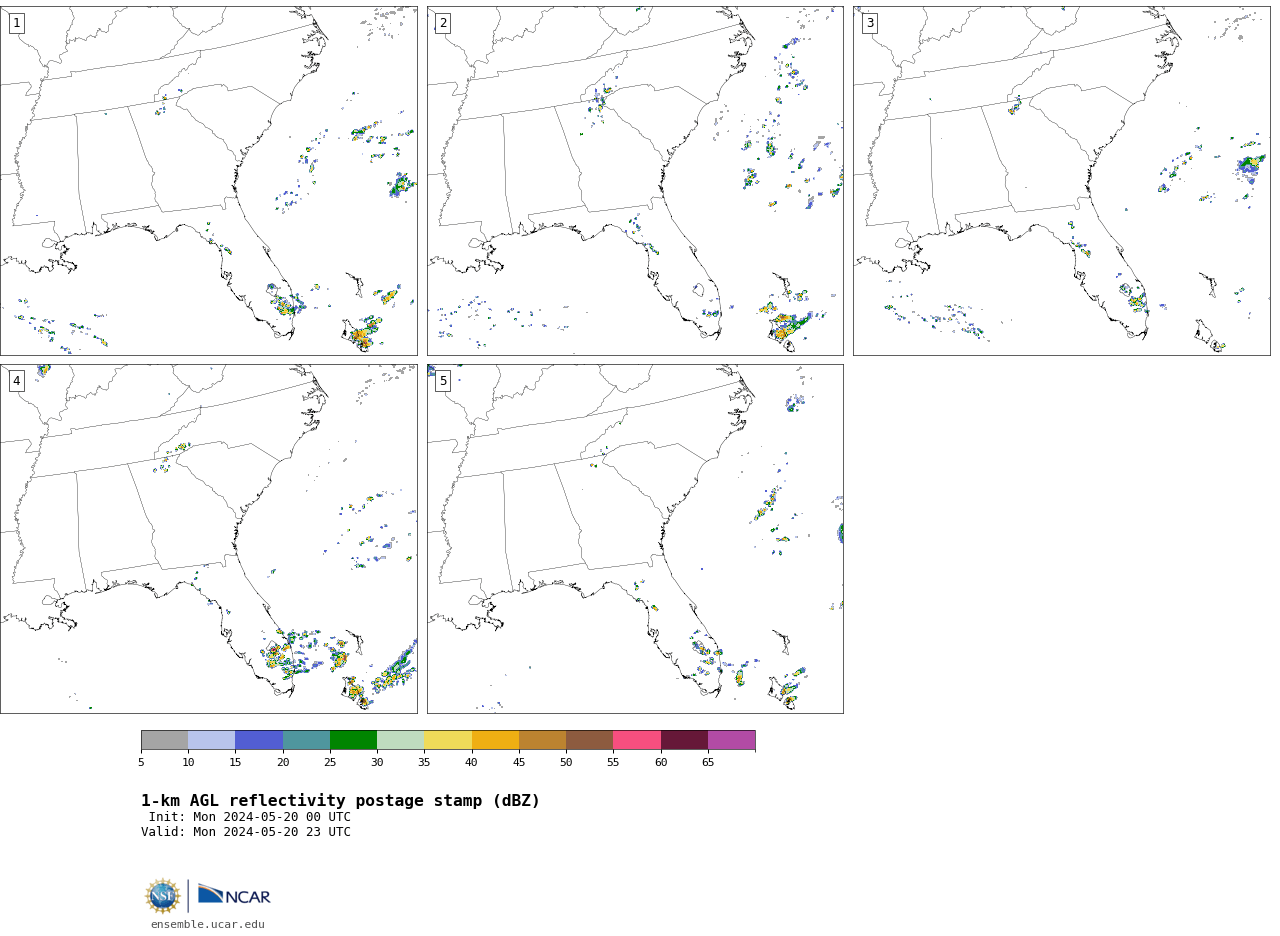This screenshot has width=1280, height=936.
Task: Click the brown 50-55 dBZ swatch
Action: tap(589, 740)
